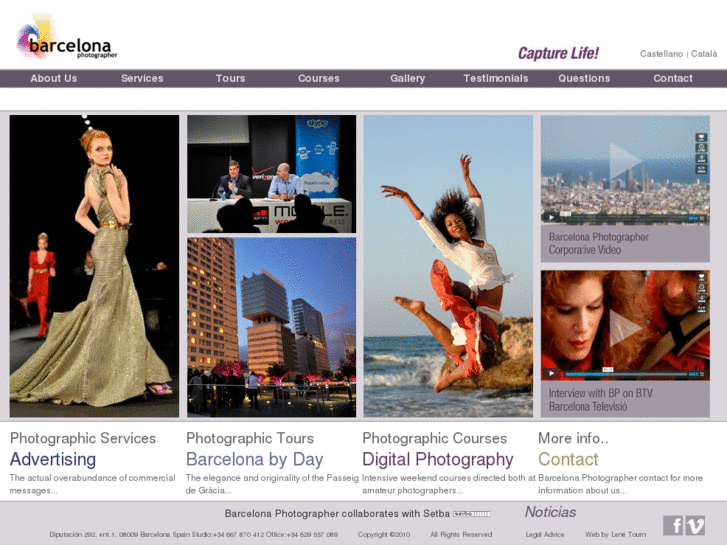The height and width of the screenshot is (545, 727).
Task: Play the BTV interview using small play button
Action: pyautogui.click(x=551, y=373)
